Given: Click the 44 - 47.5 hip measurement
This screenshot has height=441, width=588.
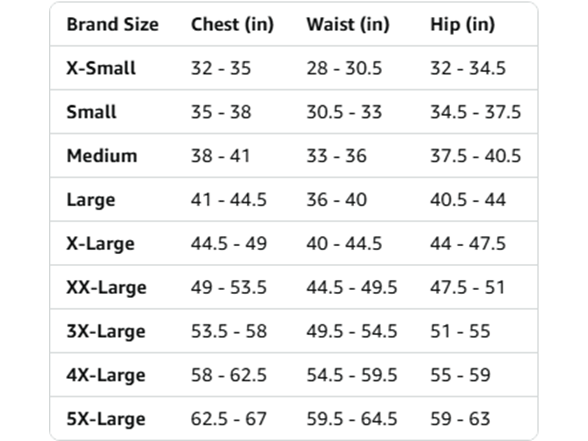Looking at the screenshot, I should (468, 244).
